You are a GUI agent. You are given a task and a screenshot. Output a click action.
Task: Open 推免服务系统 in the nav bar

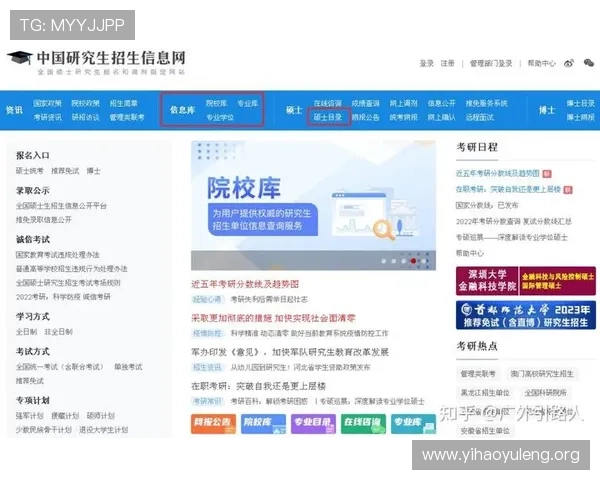[x=486, y=103]
